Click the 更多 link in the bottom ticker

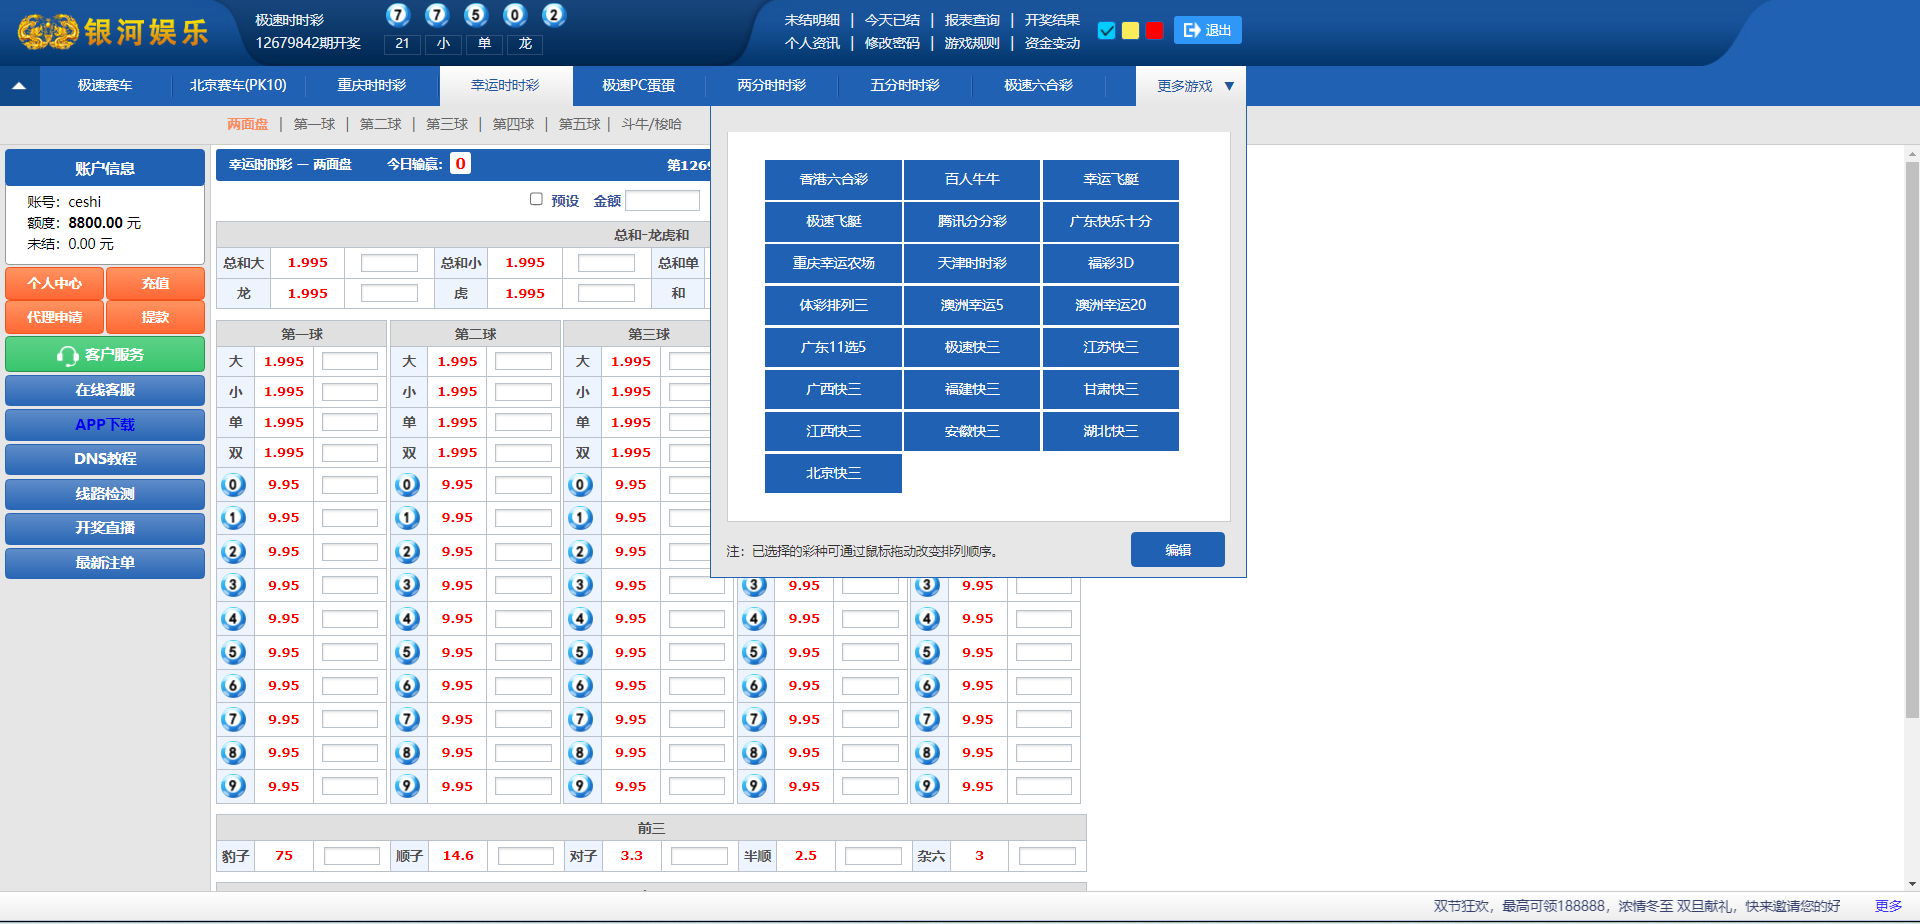(x=1888, y=906)
